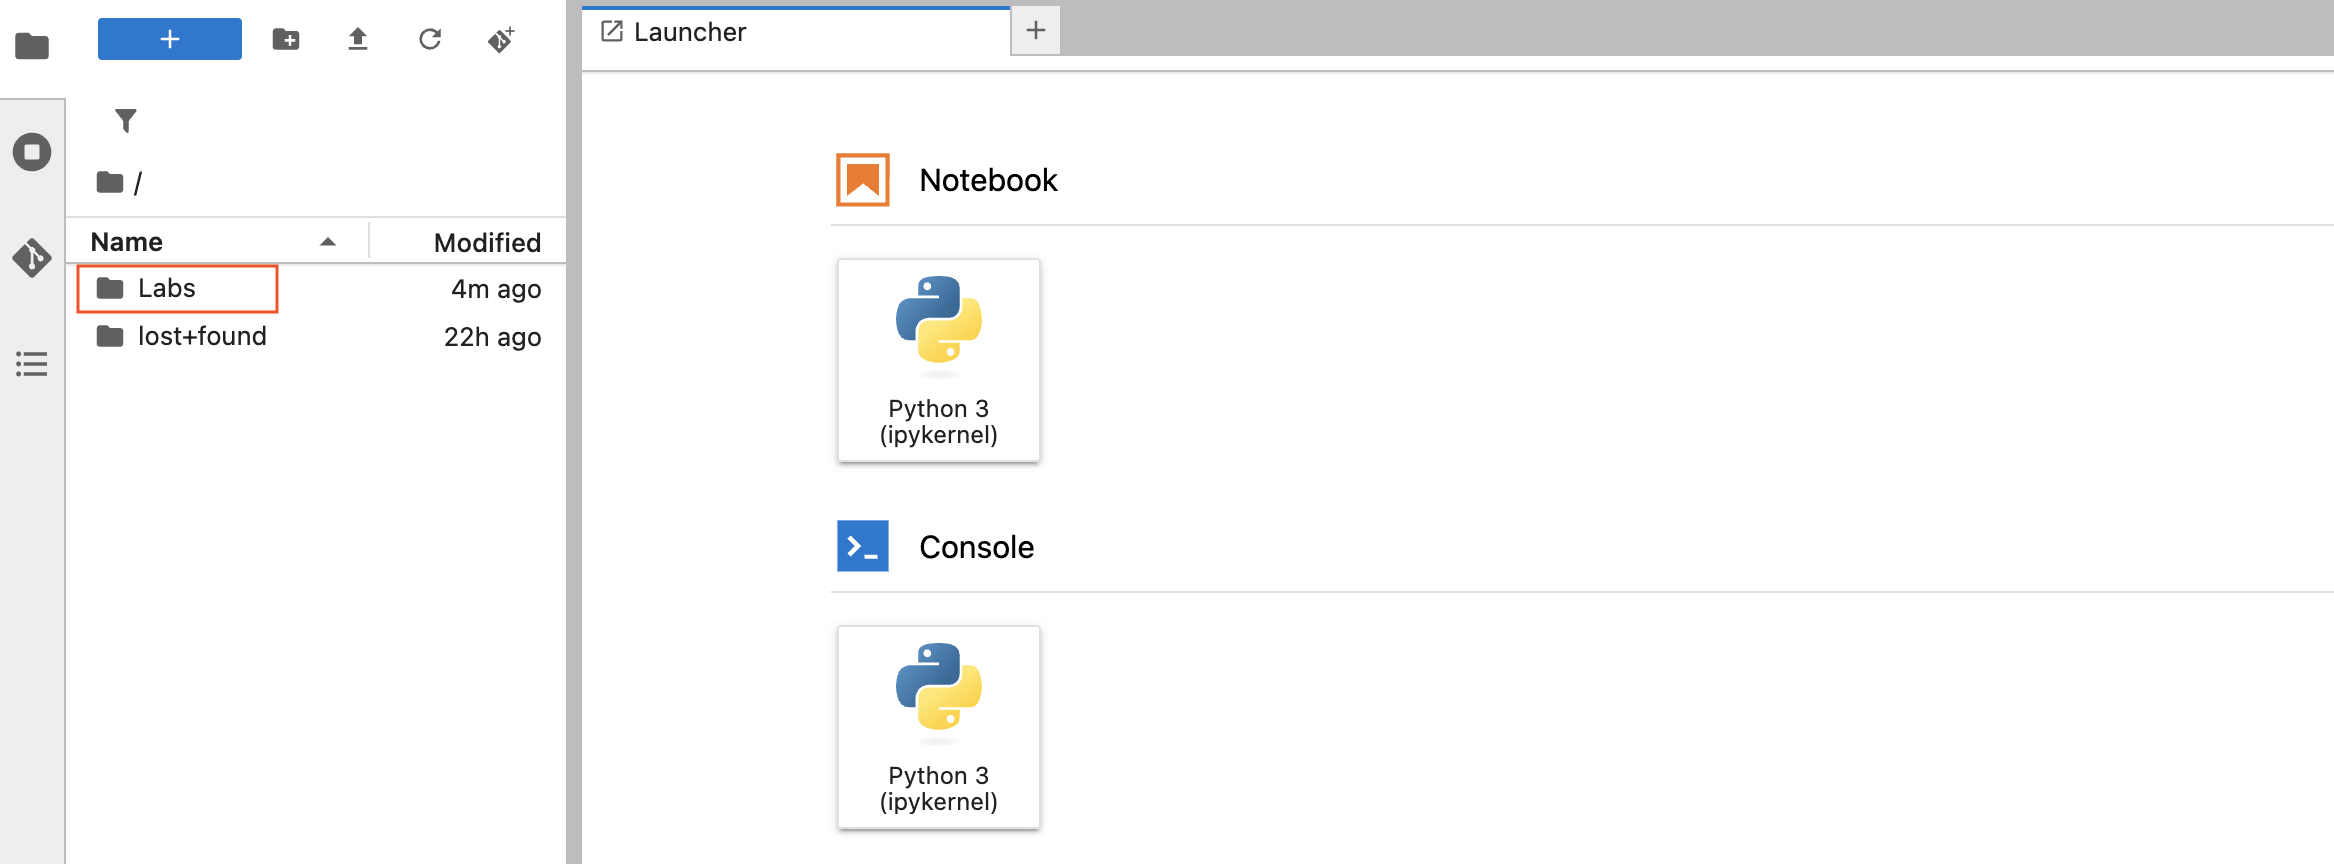The width and height of the screenshot is (2334, 864).
Task: Launch Python 3 (ipykernel) Console card
Action: click(939, 727)
